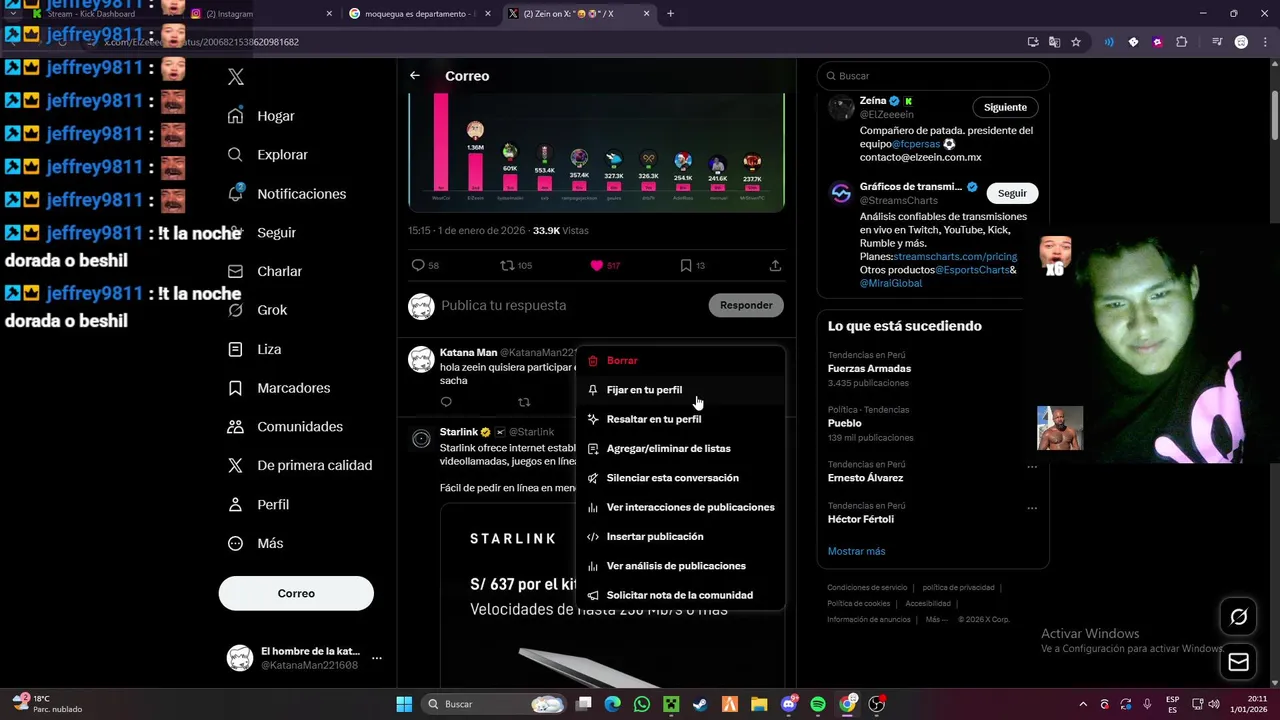This screenshot has height=720, width=1280.
Task: Open the floating Grok button
Action: 1238,617
